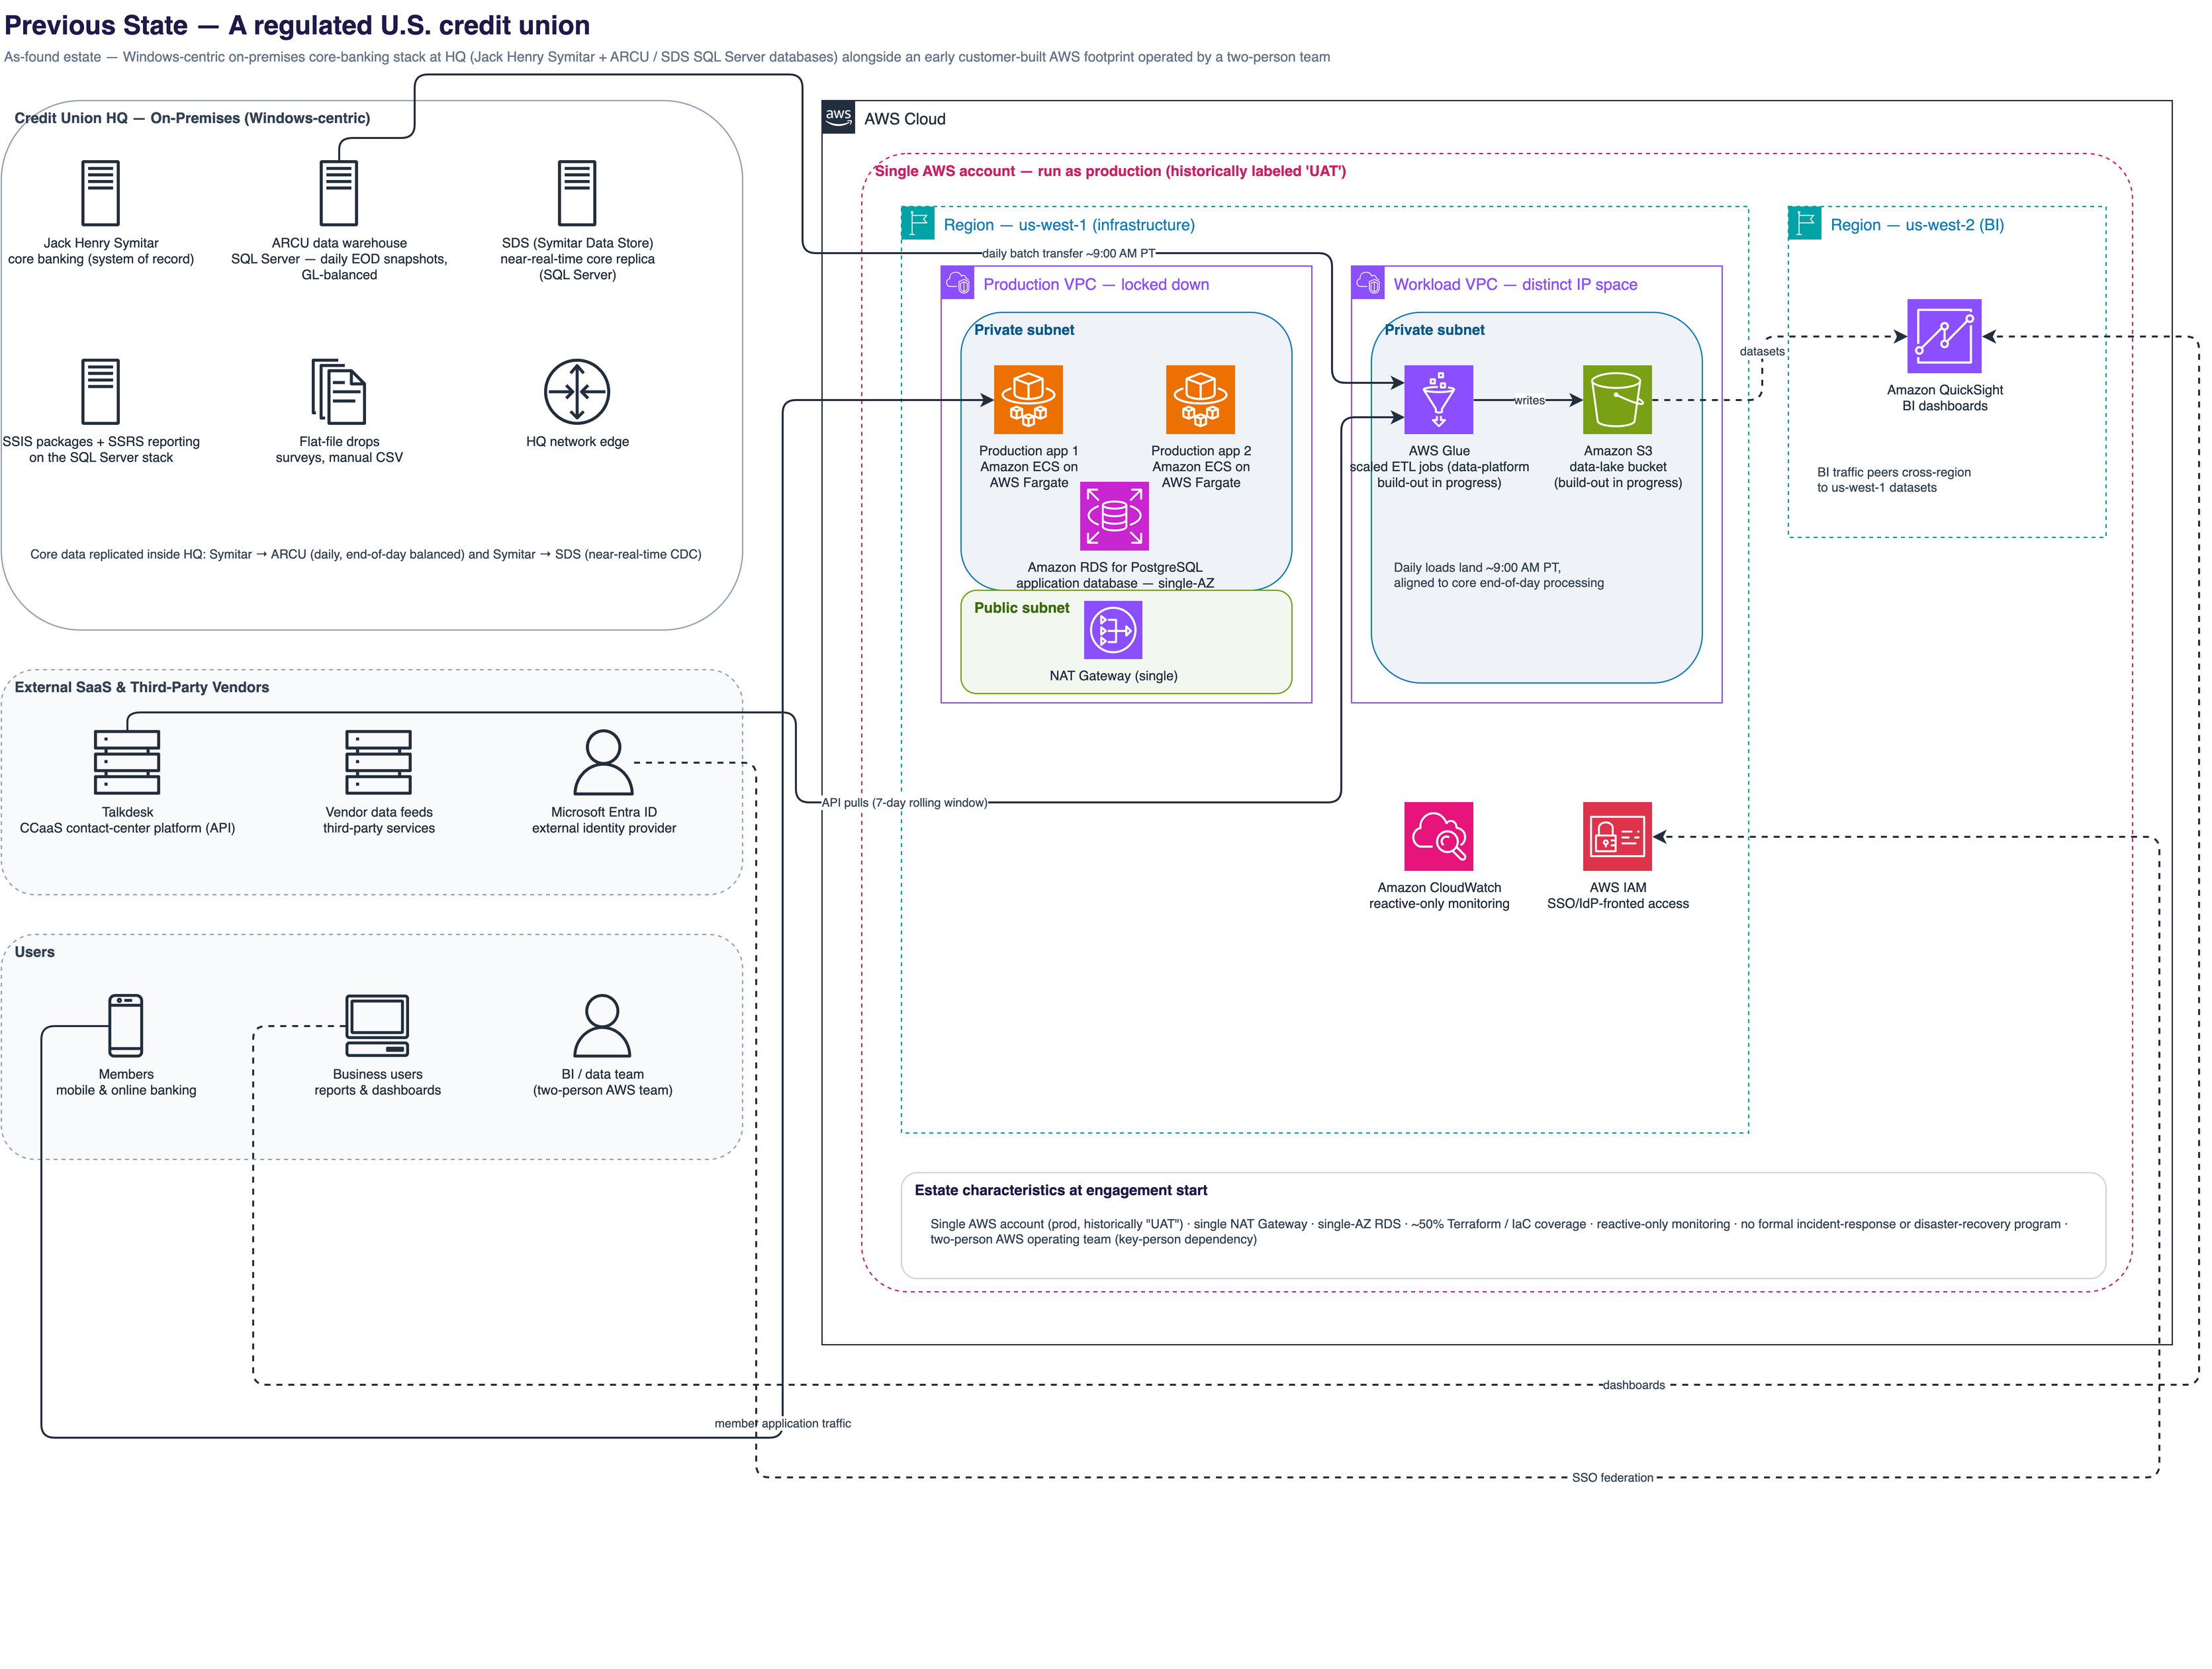
Task: Click the Workload VPC cloud icon
Action: 1368,283
